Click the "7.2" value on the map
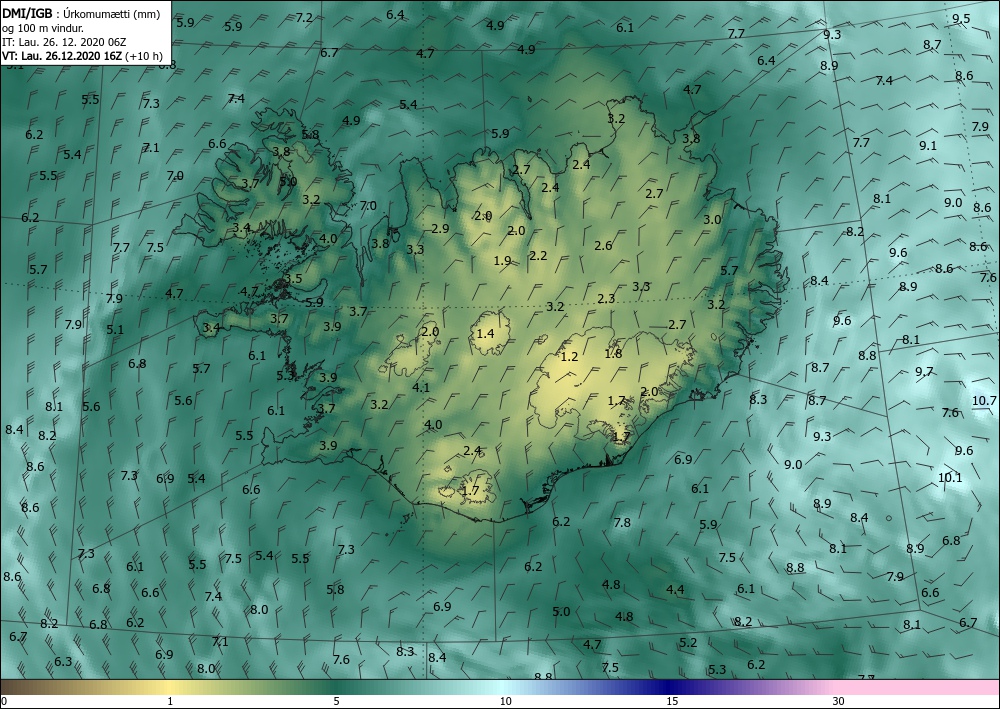Screen dimensions: 1000x709 pos(304,17)
